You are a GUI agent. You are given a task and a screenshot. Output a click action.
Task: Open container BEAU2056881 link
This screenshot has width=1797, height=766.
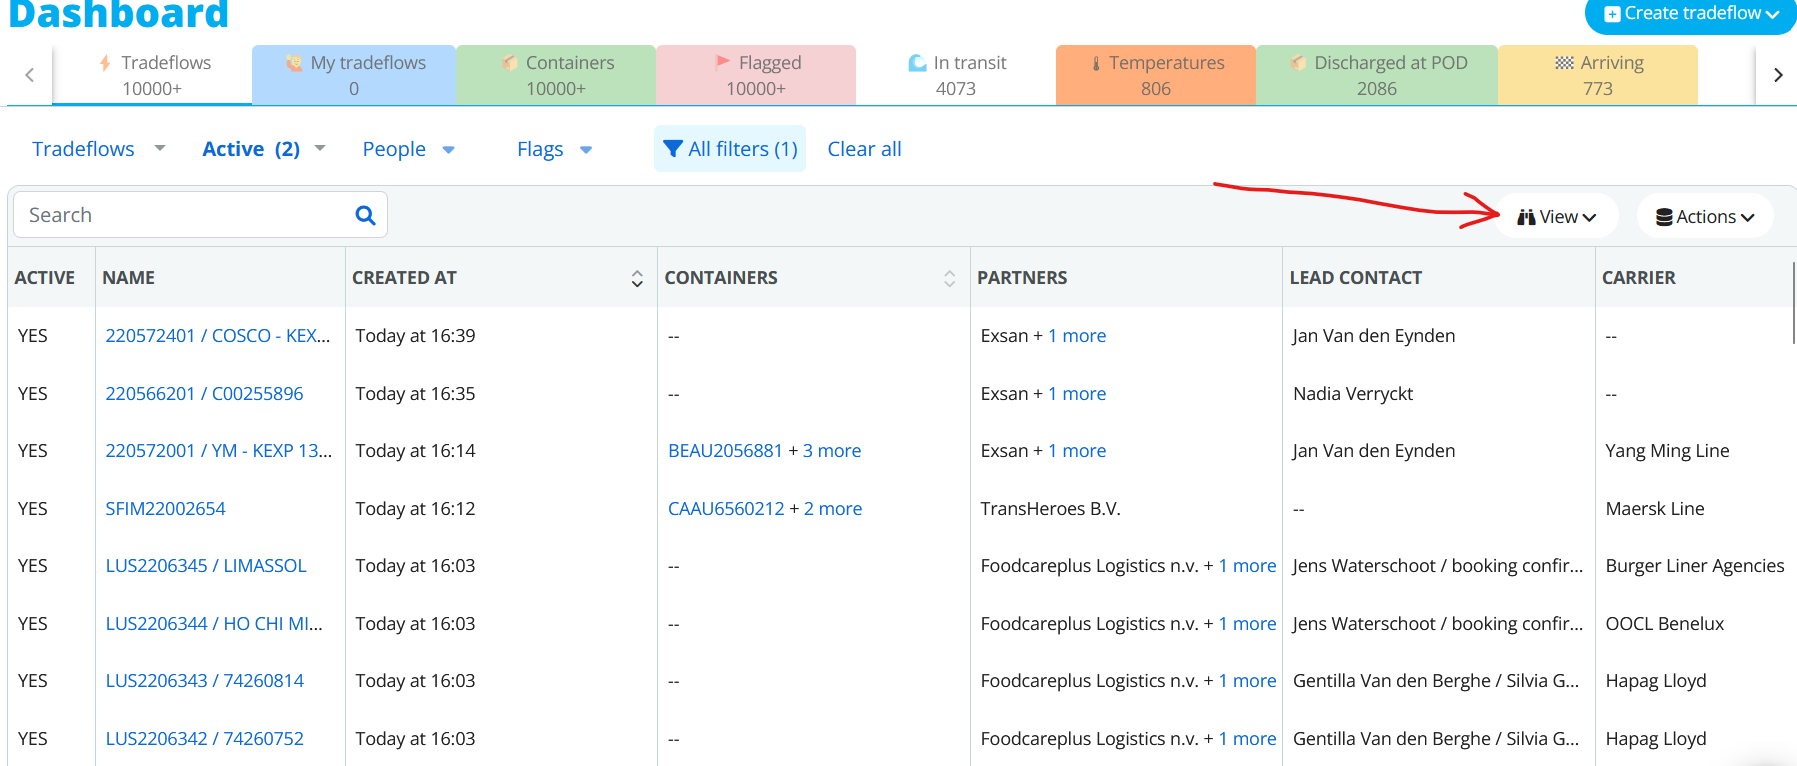coord(725,451)
